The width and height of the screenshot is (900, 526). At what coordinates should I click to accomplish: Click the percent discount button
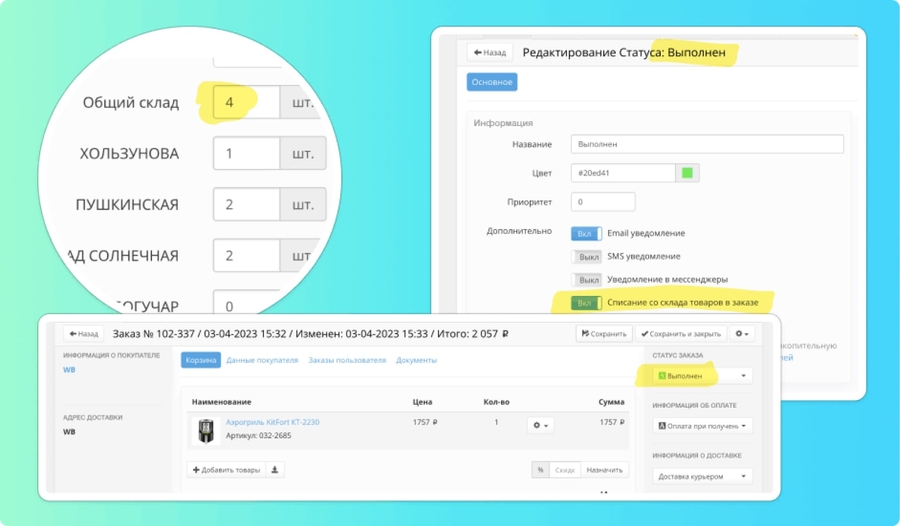(x=540, y=470)
